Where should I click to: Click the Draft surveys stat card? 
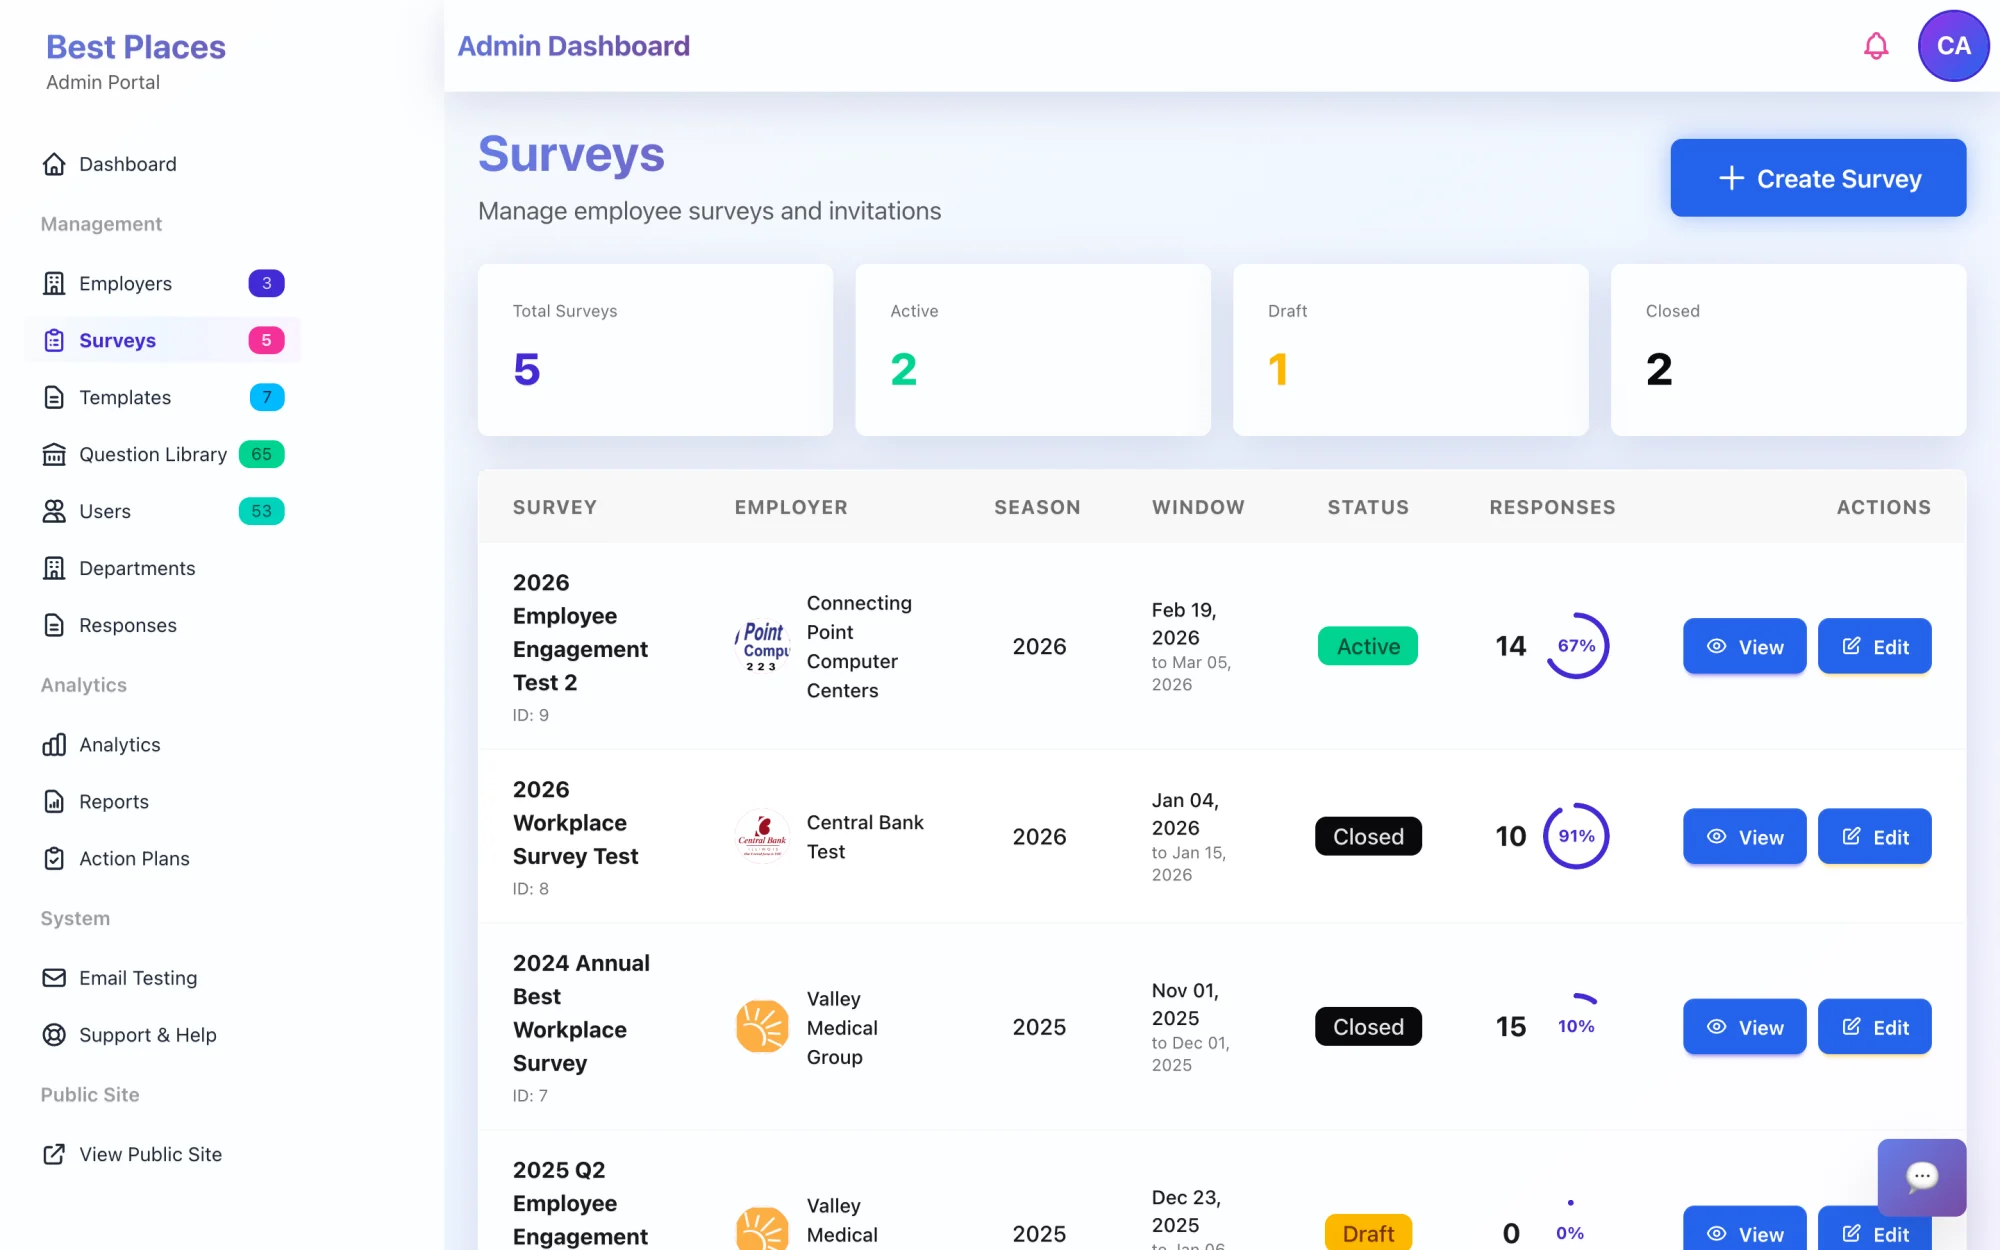[x=1410, y=350]
